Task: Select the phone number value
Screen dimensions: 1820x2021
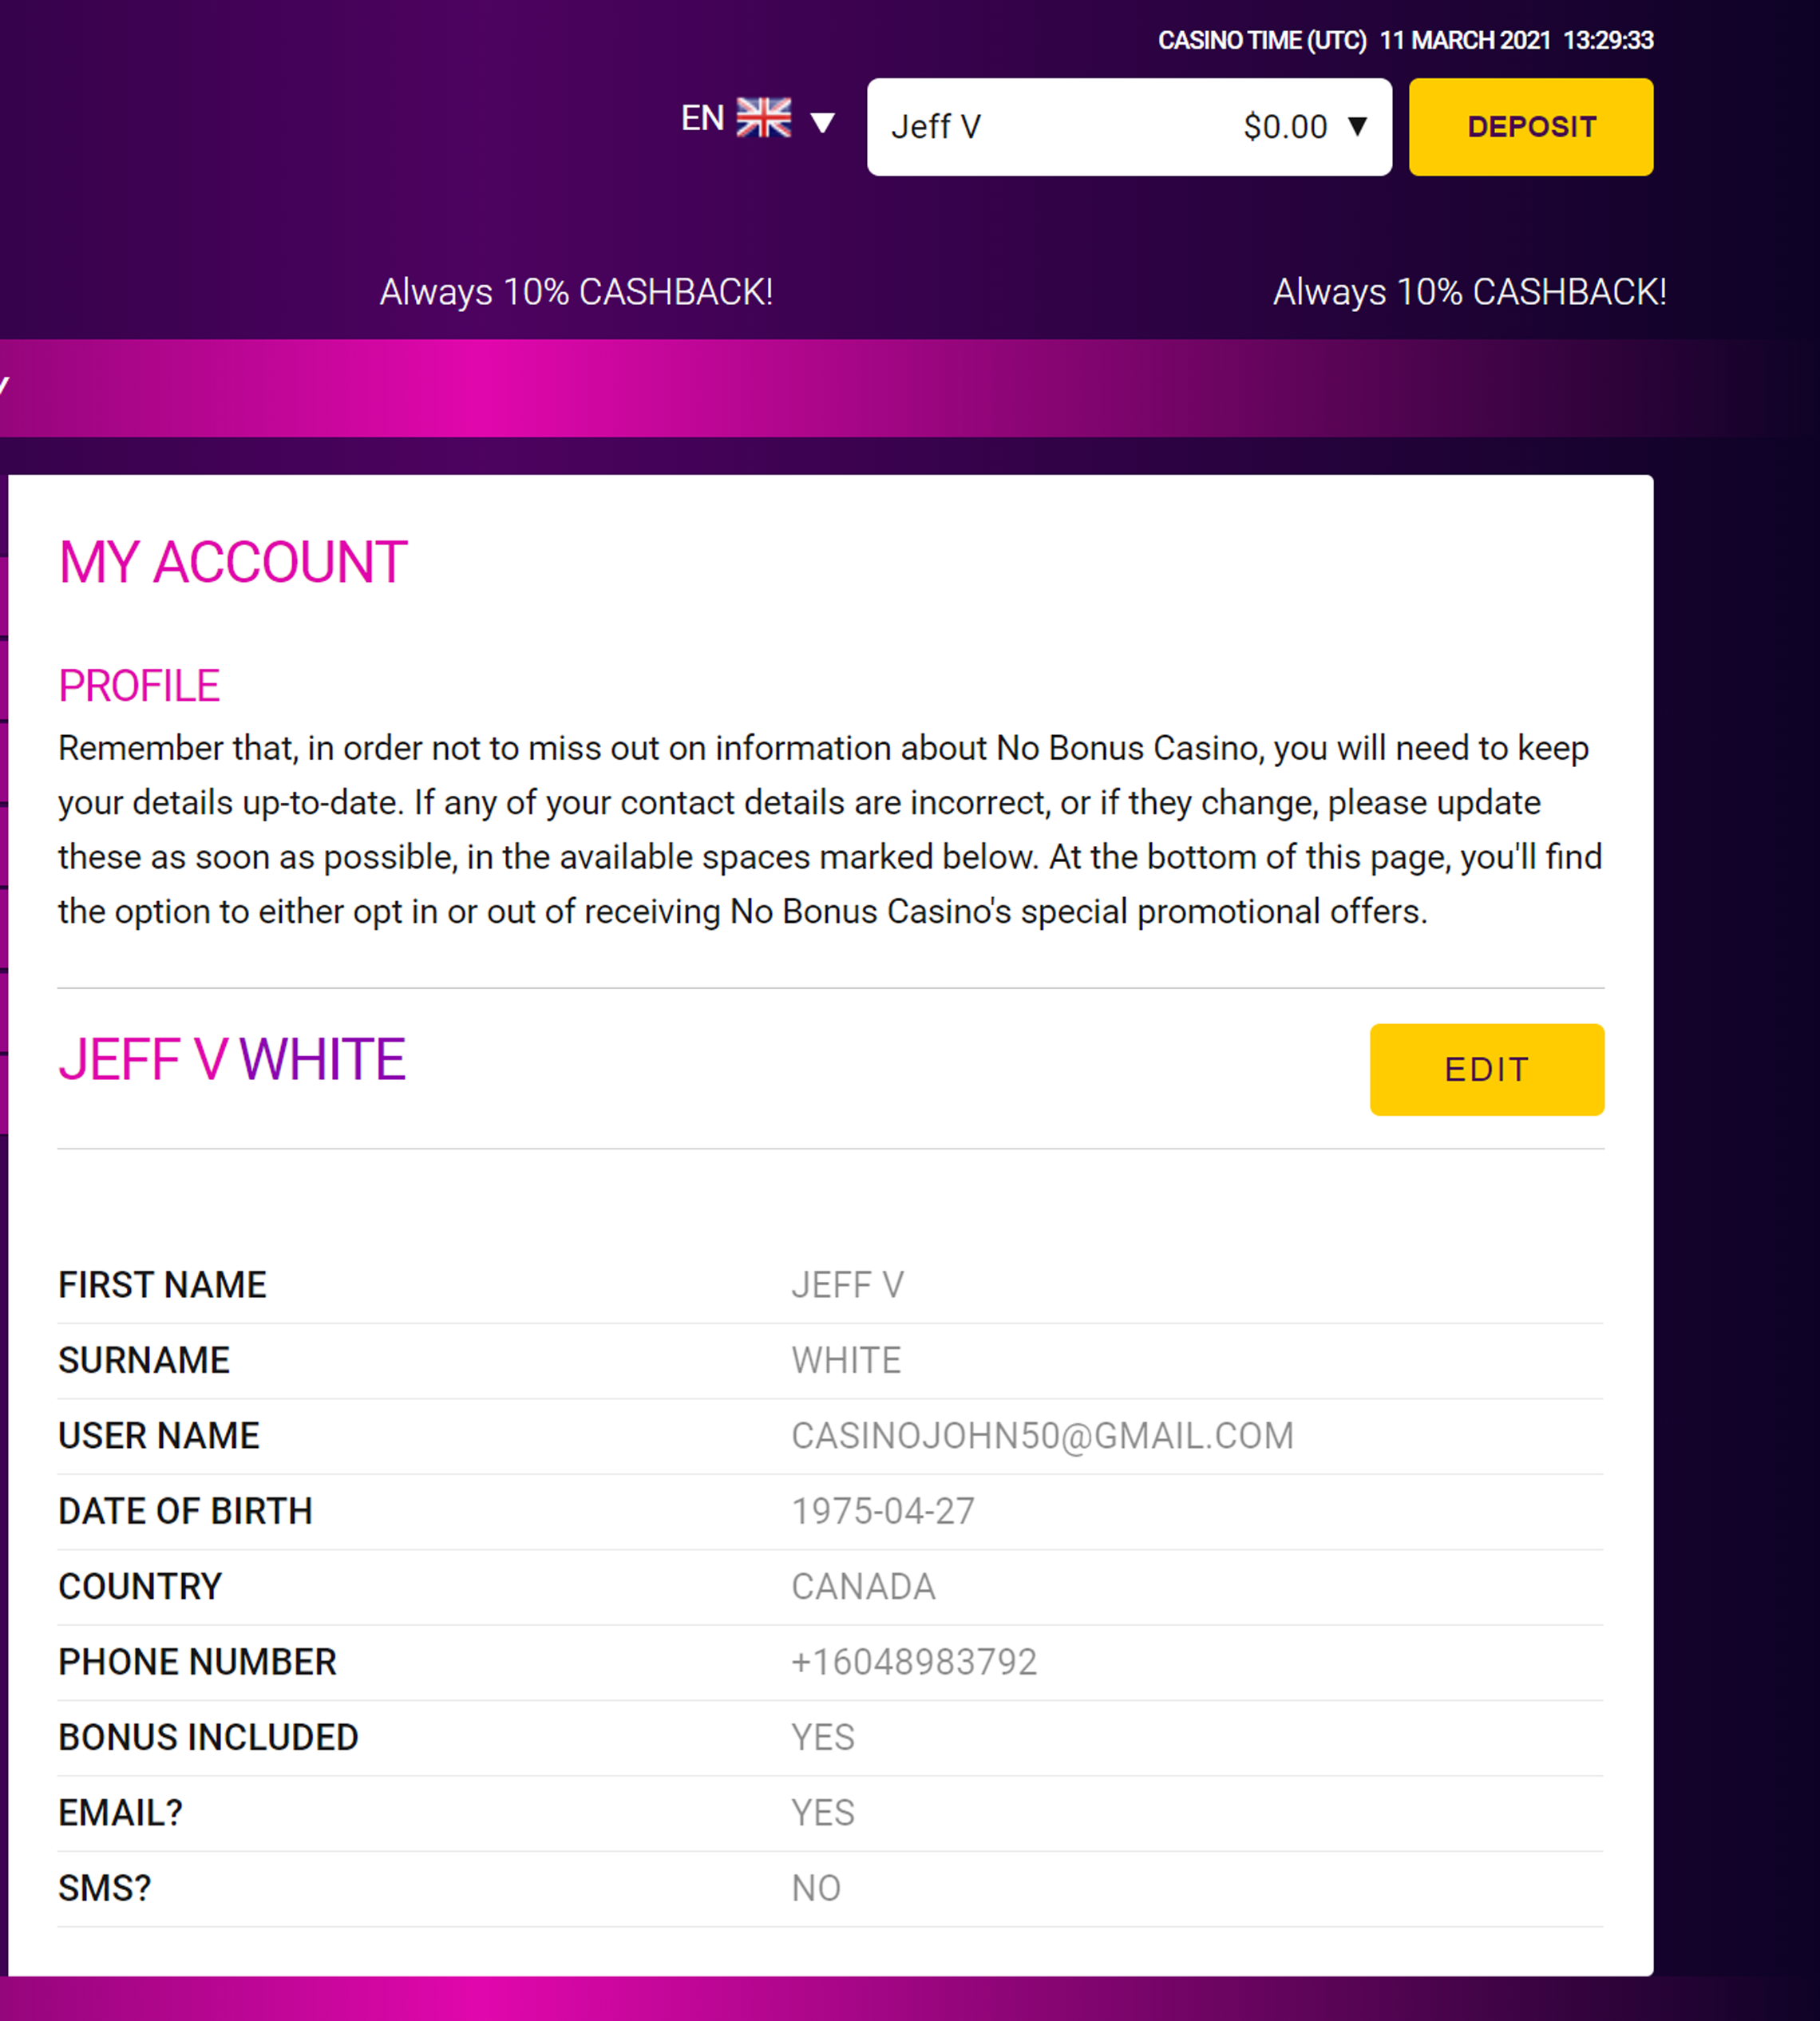Action: (x=914, y=1662)
